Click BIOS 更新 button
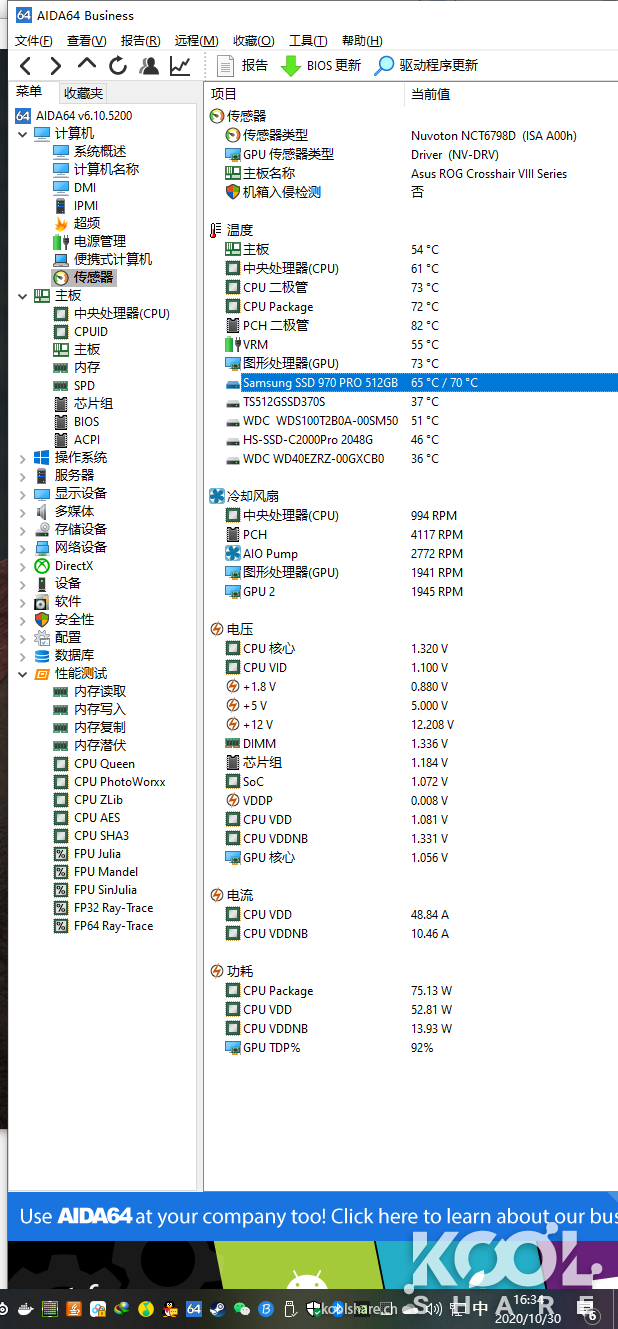 [321, 66]
